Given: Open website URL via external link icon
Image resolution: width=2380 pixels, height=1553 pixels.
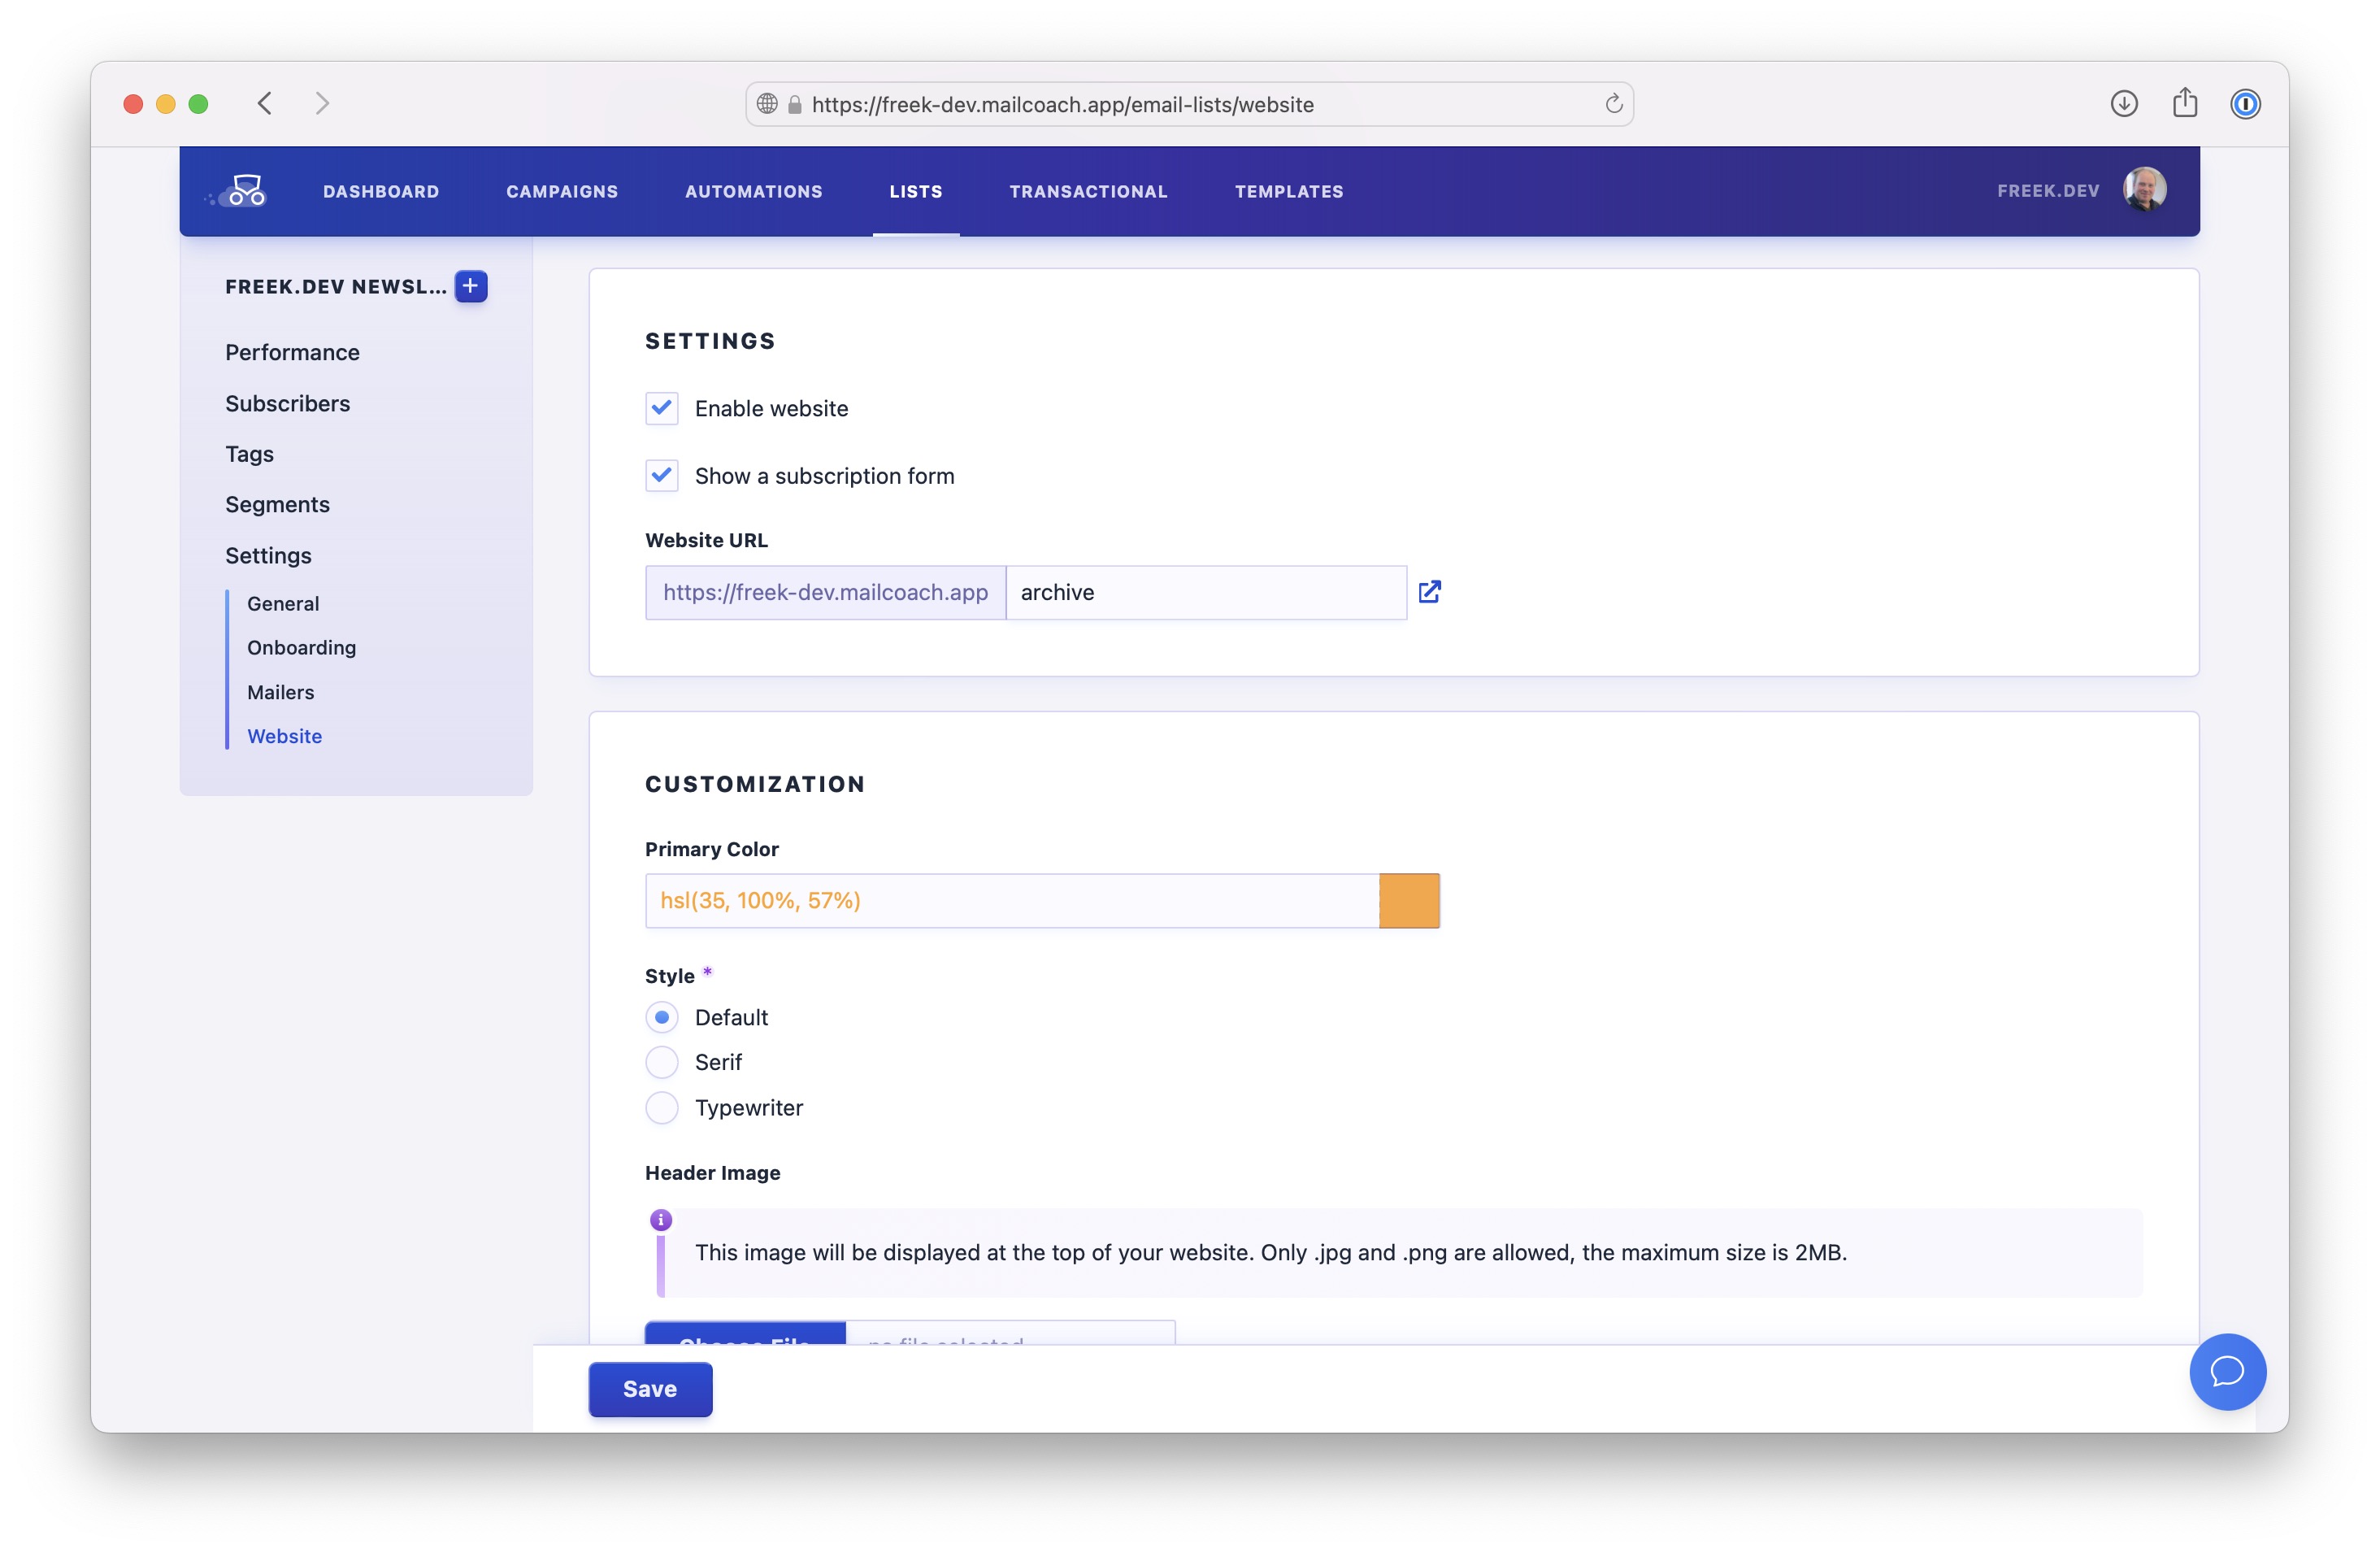Looking at the screenshot, I should click(x=1430, y=592).
